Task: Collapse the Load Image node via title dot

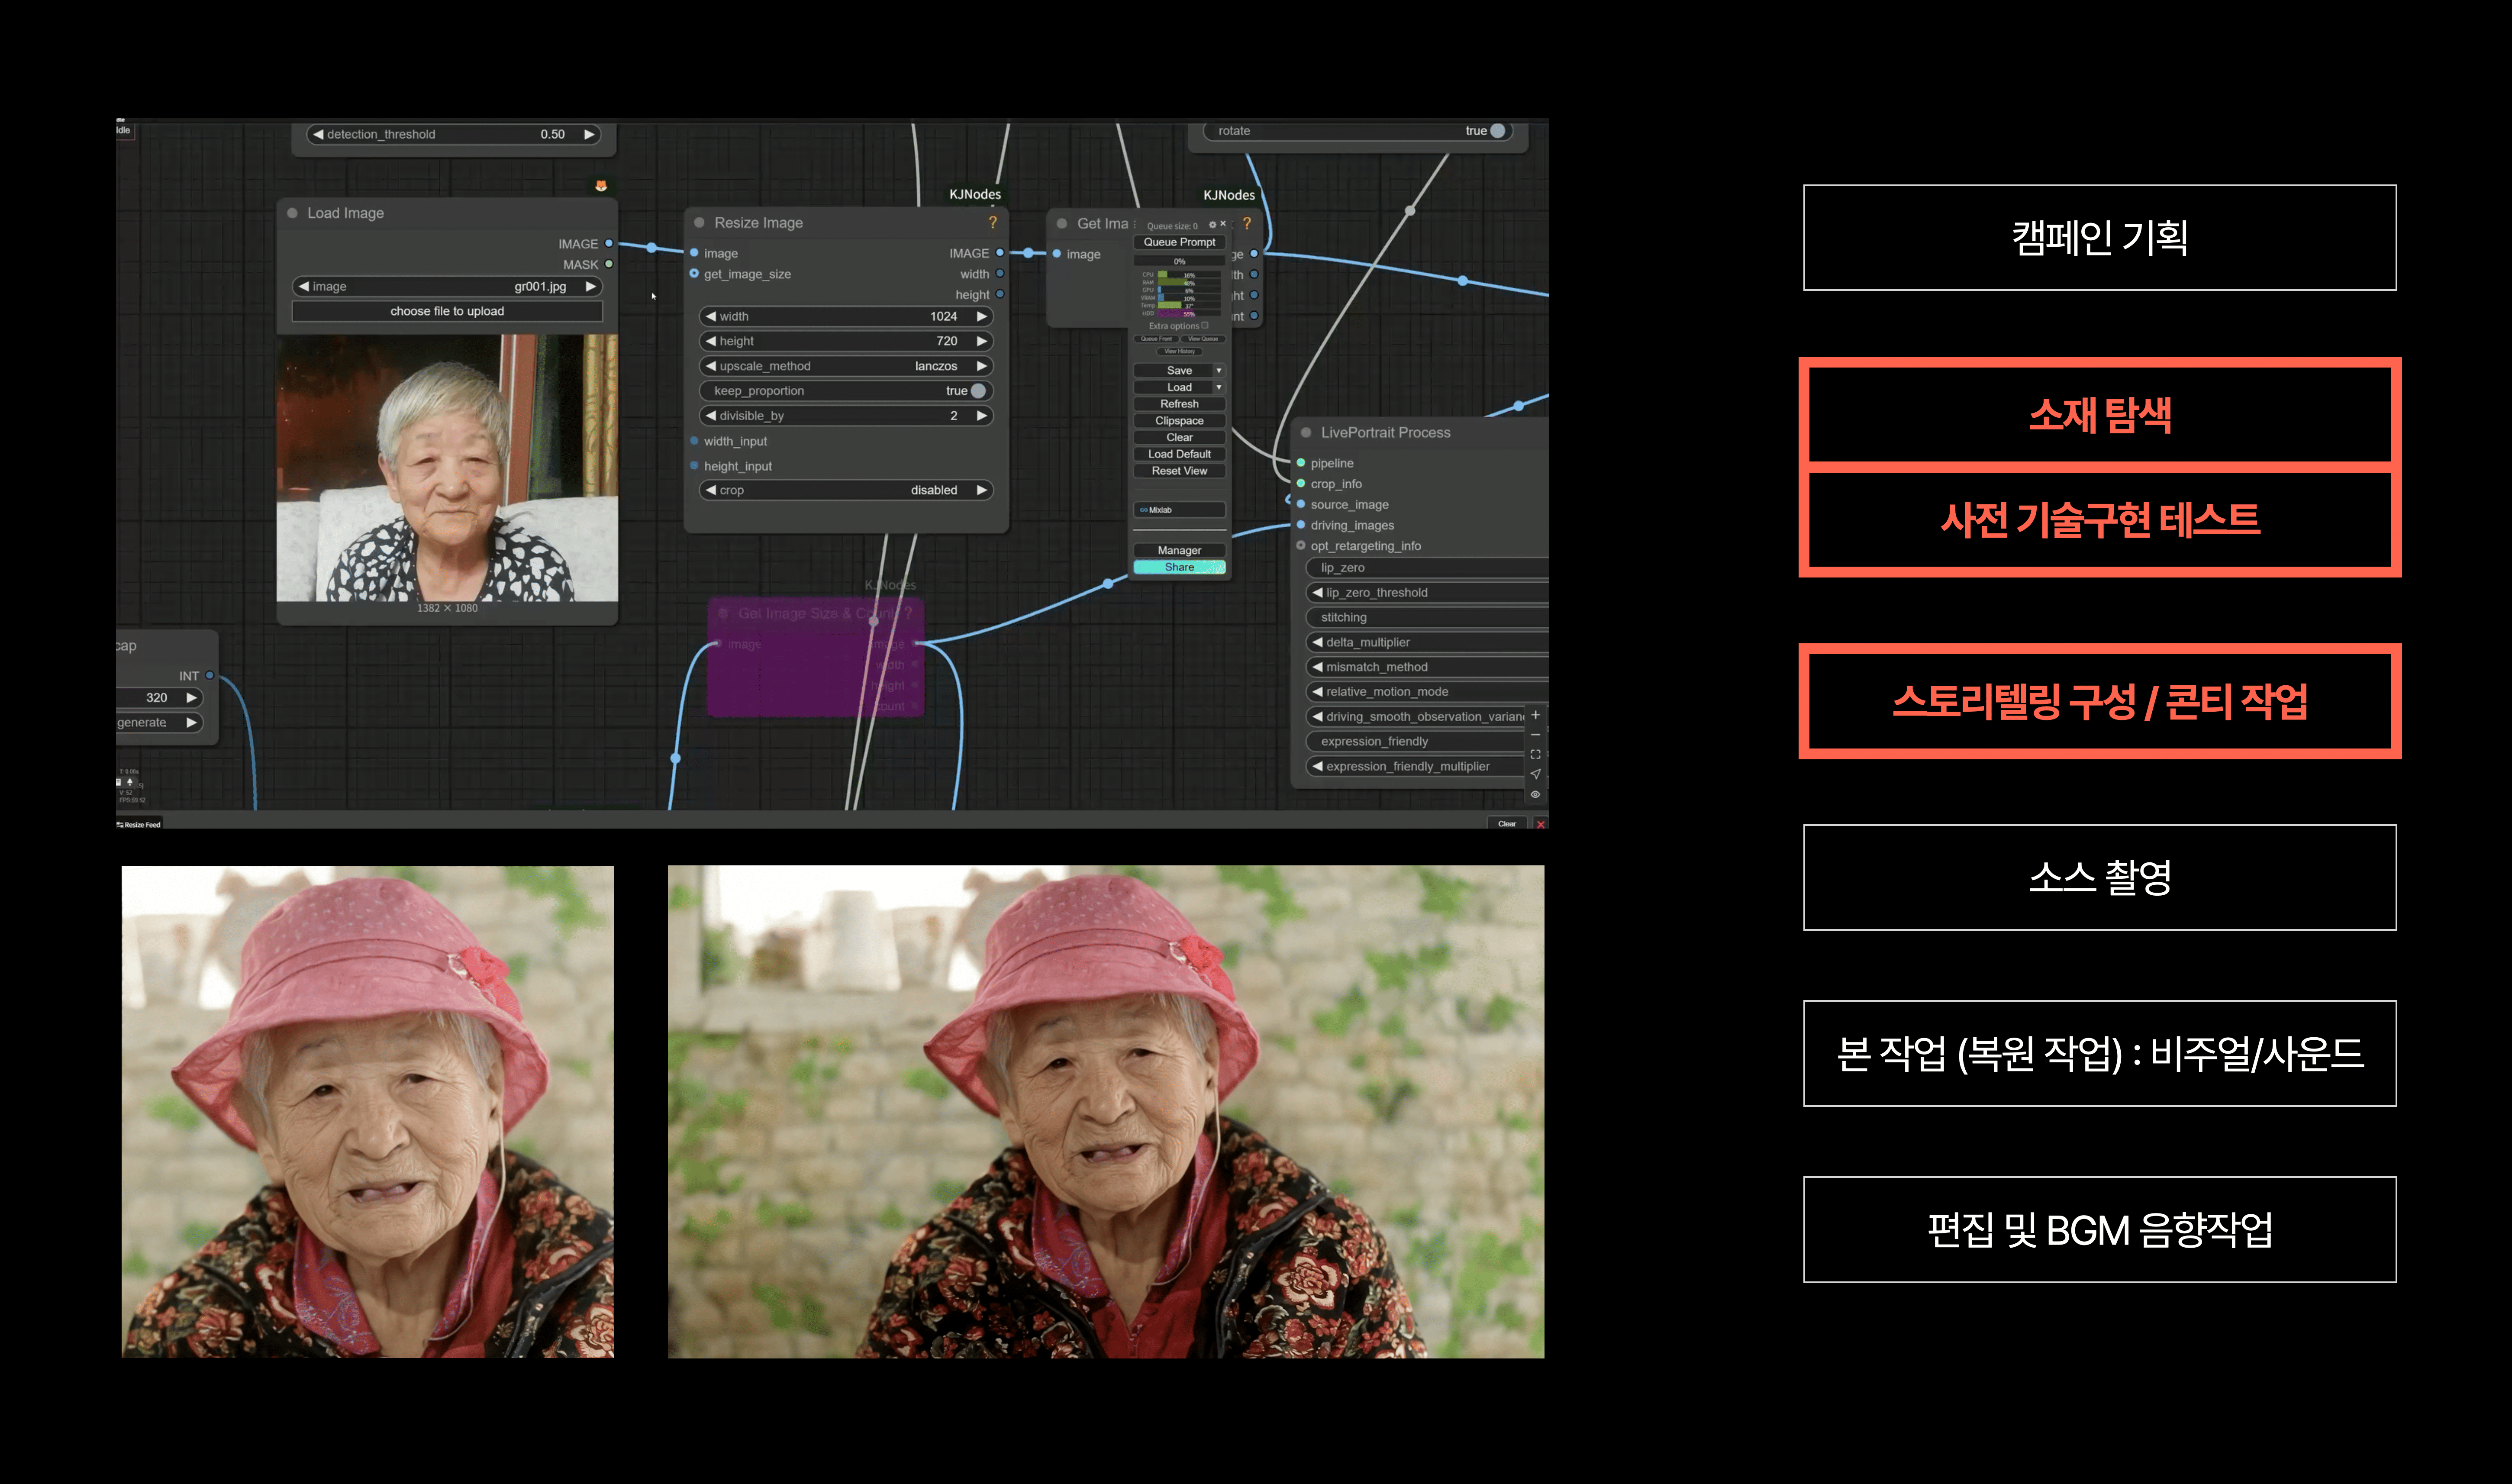Action: click(292, 213)
